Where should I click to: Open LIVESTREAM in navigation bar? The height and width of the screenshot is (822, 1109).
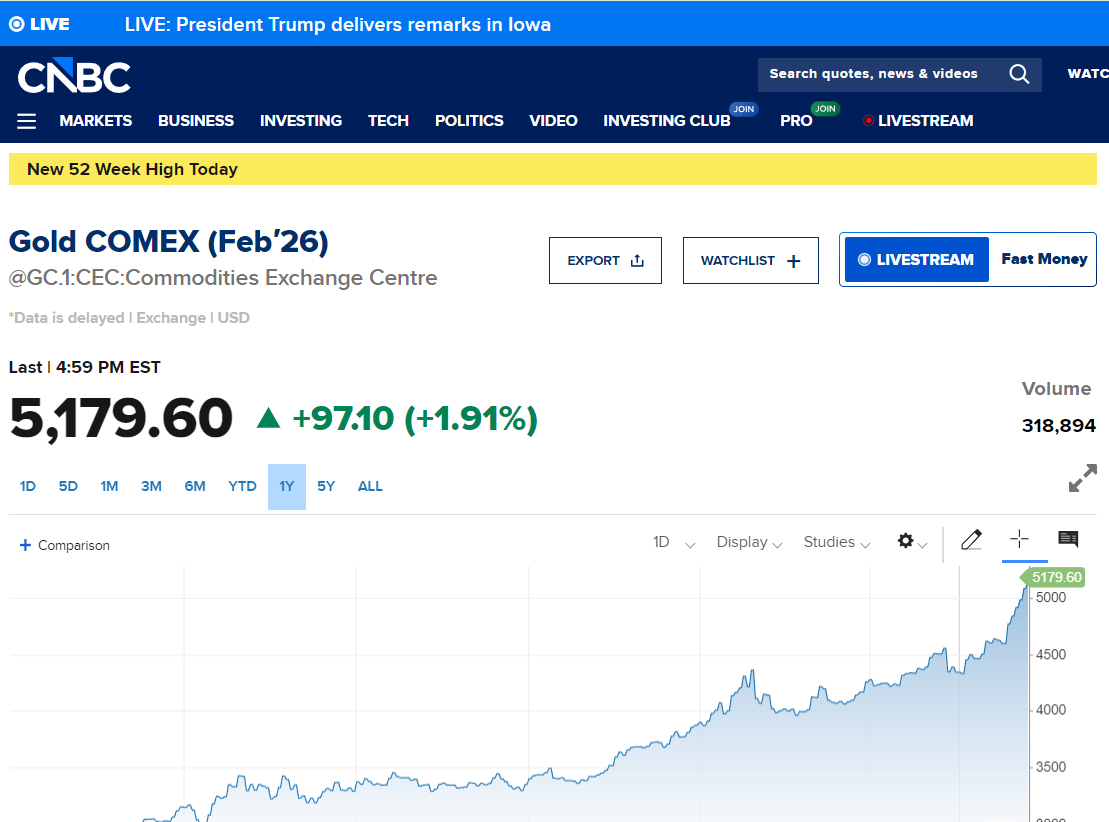tap(918, 121)
